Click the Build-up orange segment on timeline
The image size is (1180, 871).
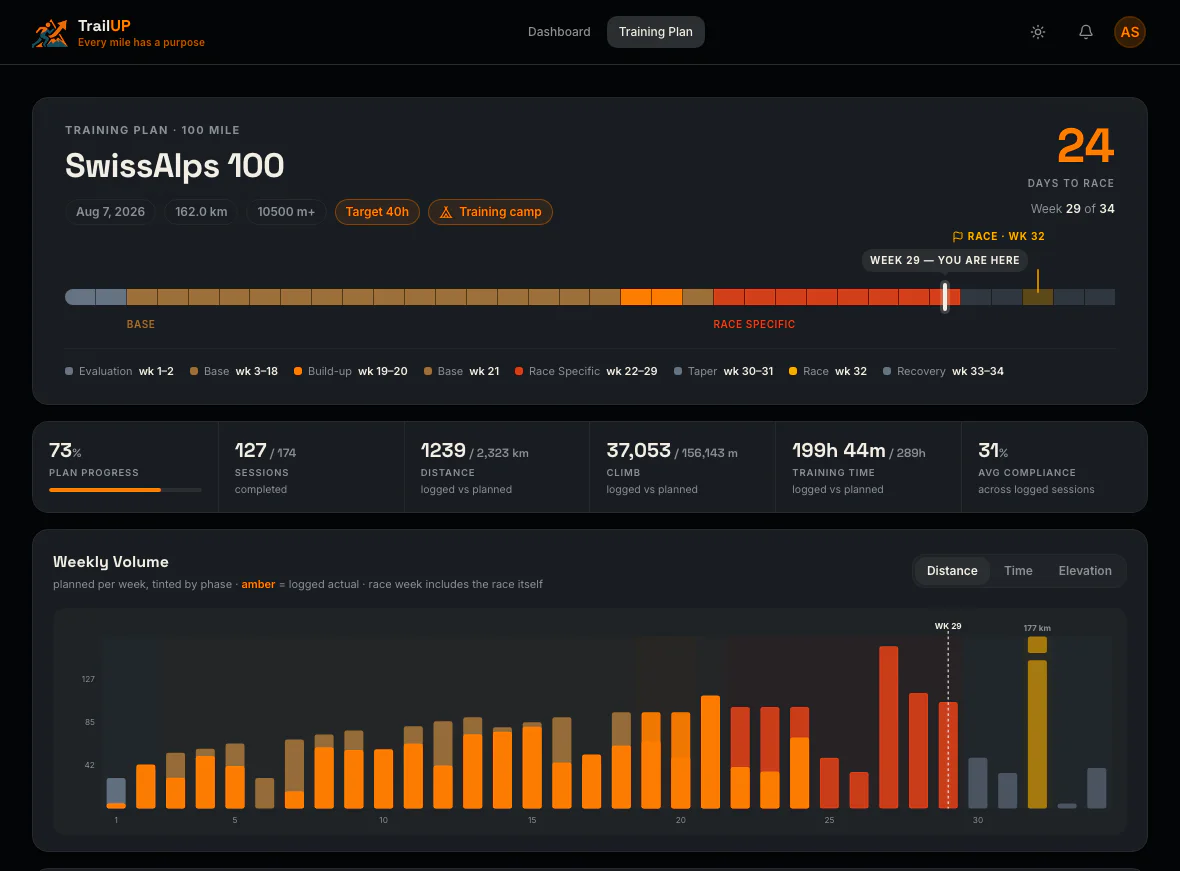pos(651,297)
